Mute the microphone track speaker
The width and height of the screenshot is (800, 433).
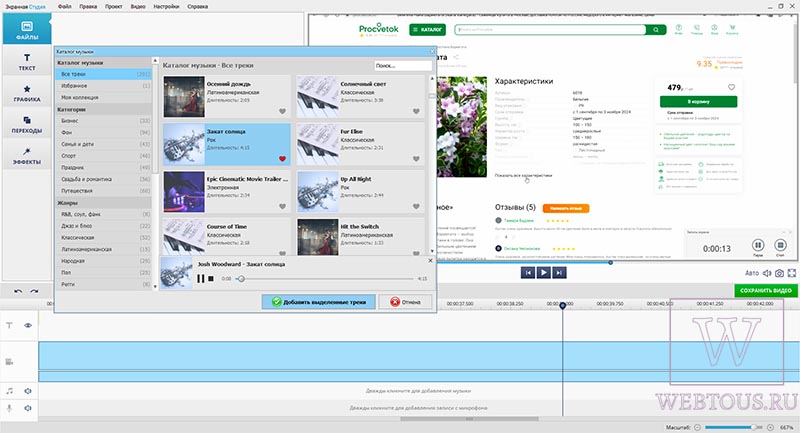coord(28,408)
